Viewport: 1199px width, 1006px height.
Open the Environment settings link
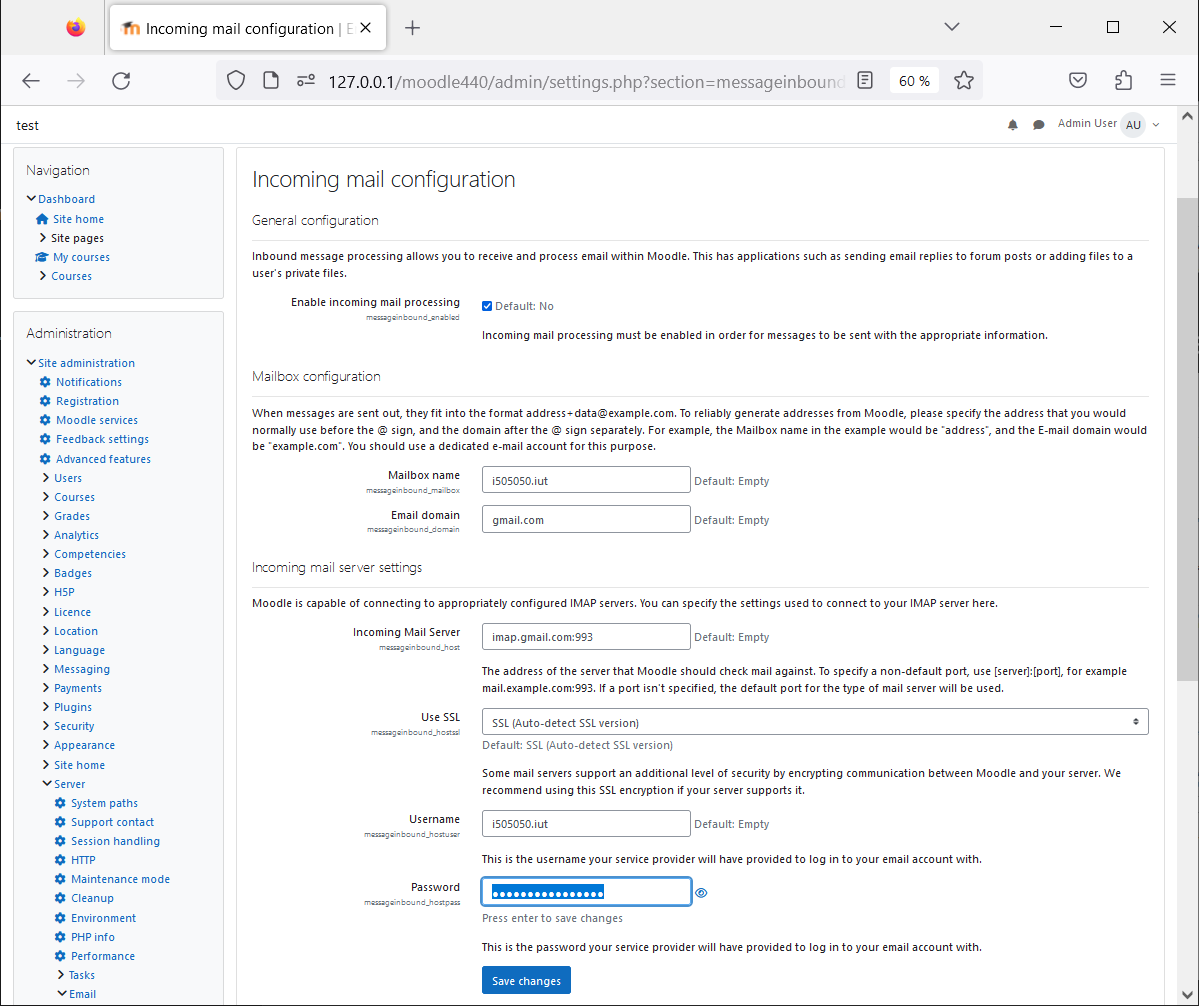pos(103,917)
